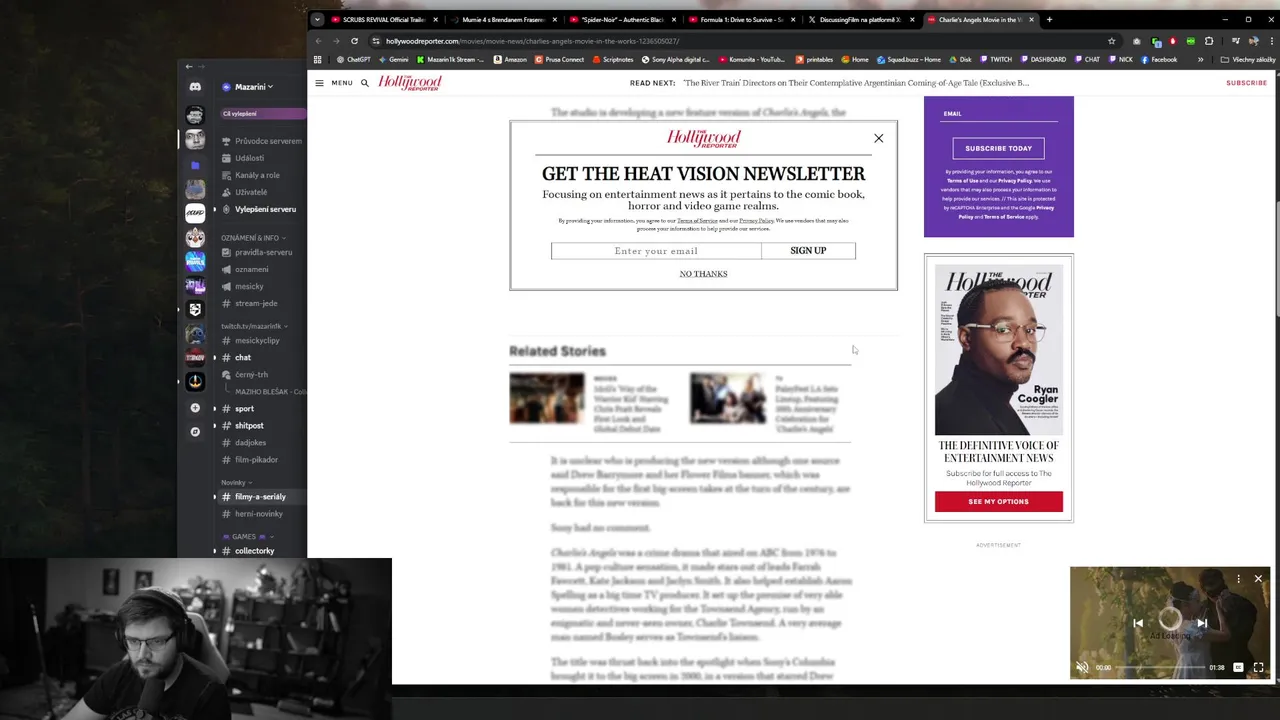Viewport: 1280px width, 720px height.
Task: Click the EMAIL field in purple subscribe box
Action: click(998, 114)
